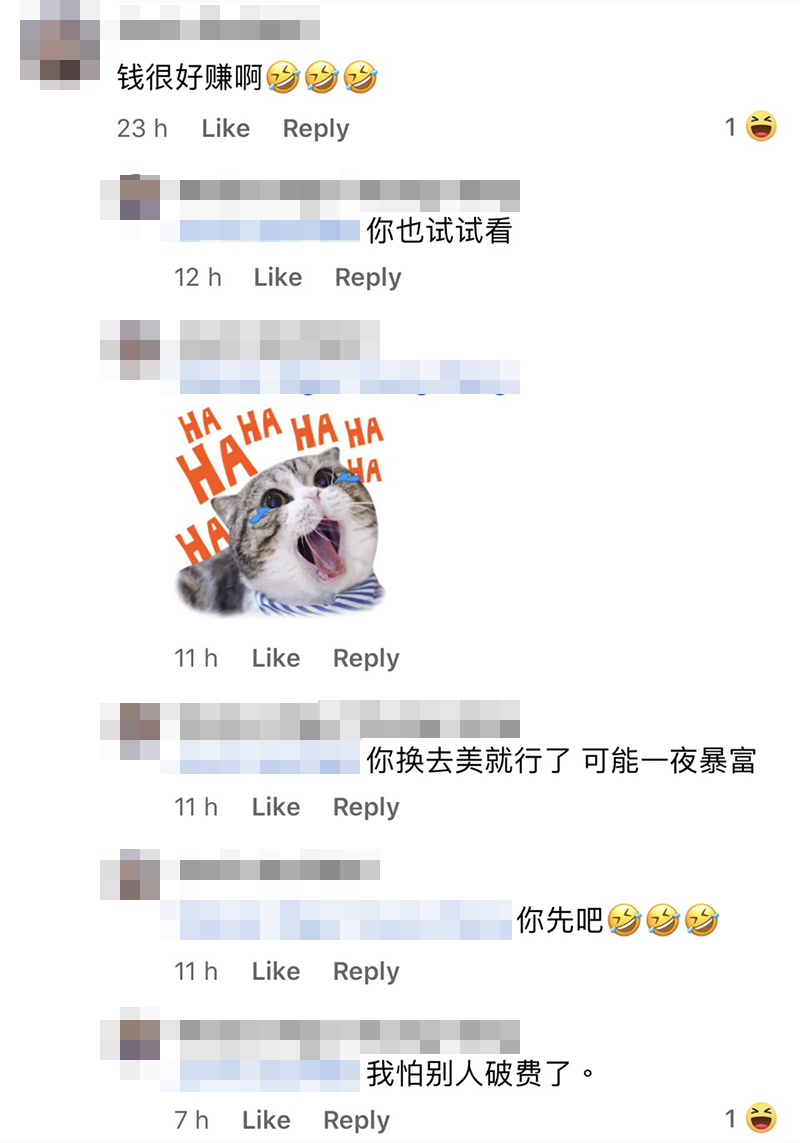The image size is (800, 1143).
Task: Open avatar of cat sticker commenter
Action: (x=130, y=350)
